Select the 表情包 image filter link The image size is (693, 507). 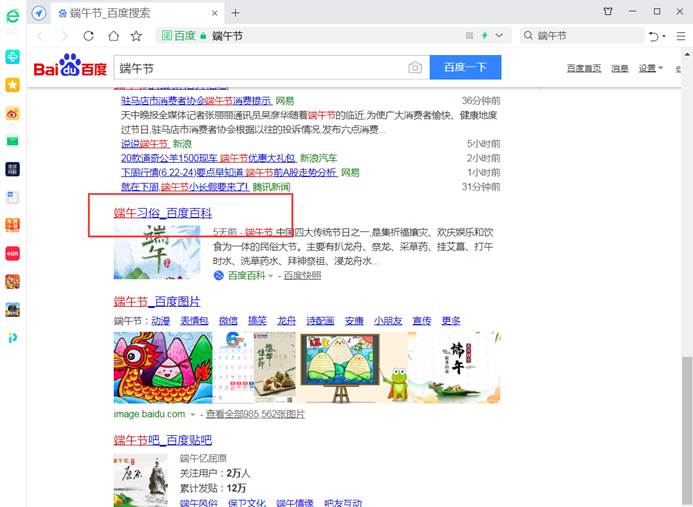[x=194, y=321]
